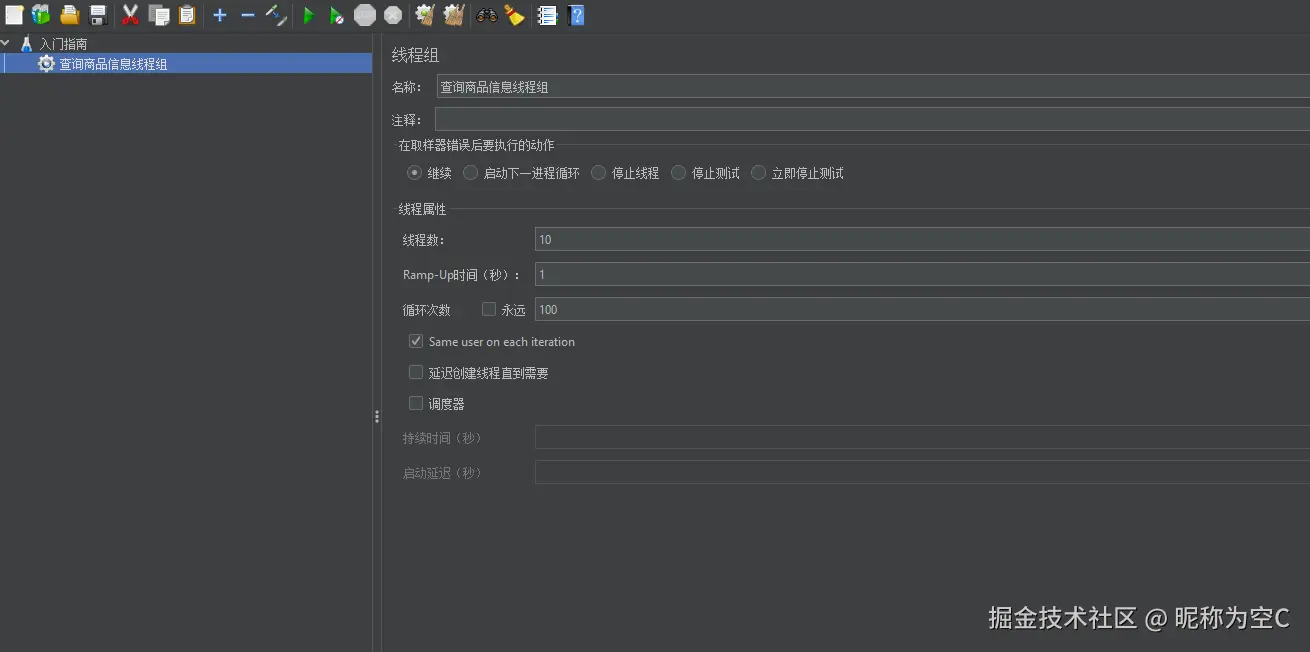Click the gear icon of 查询商品信息线程组
Screen dimensions: 1310x652
point(46,63)
